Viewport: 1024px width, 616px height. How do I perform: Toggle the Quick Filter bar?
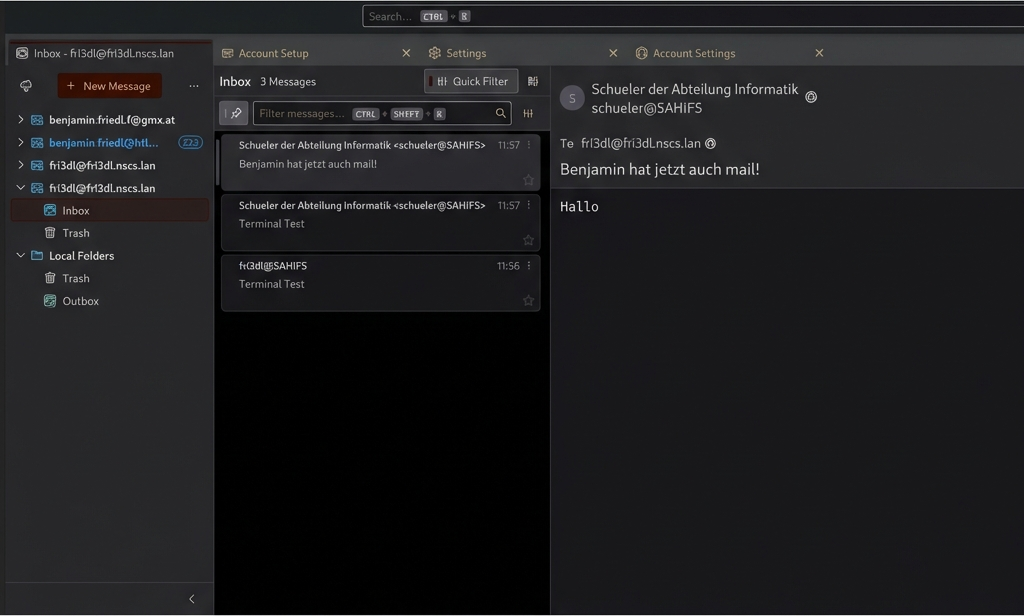[x=471, y=82]
